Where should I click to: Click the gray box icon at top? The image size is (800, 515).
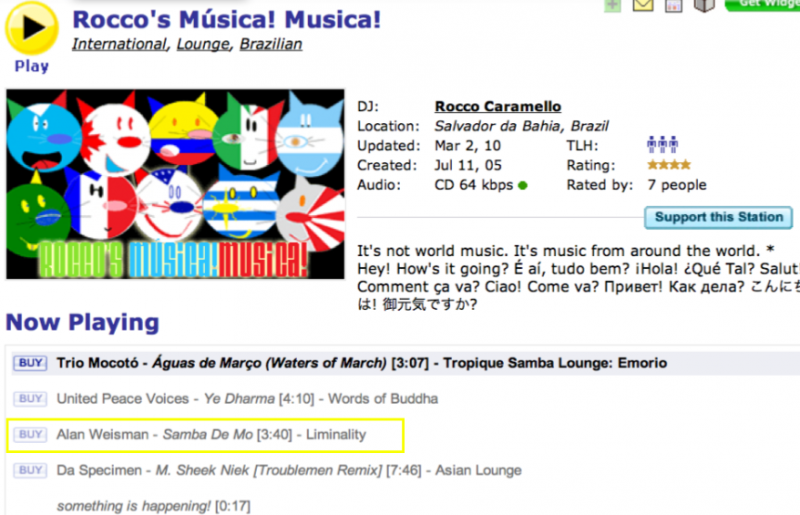click(x=705, y=5)
